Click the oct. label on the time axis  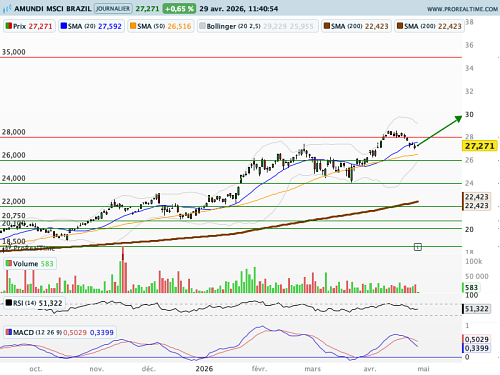[36, 369]
